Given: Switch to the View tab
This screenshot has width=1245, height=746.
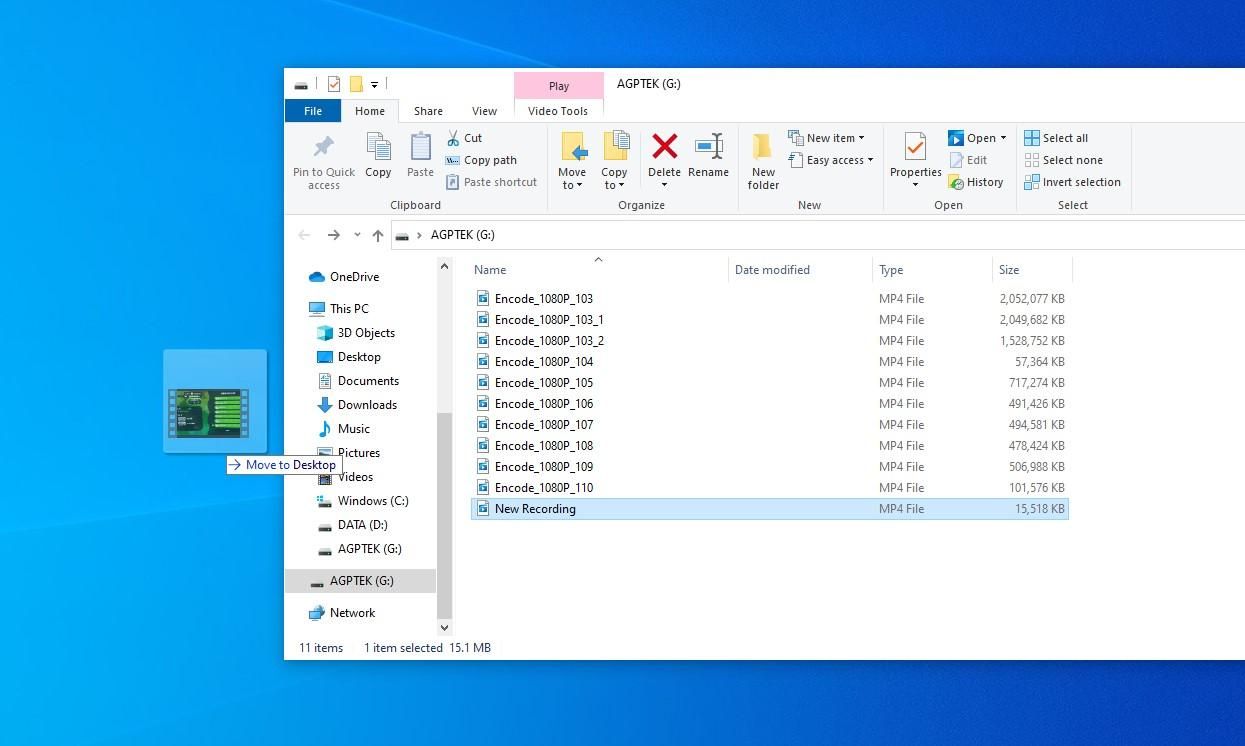Looking at the screenshot, I should pyautogui.click(x=485, y=111).
